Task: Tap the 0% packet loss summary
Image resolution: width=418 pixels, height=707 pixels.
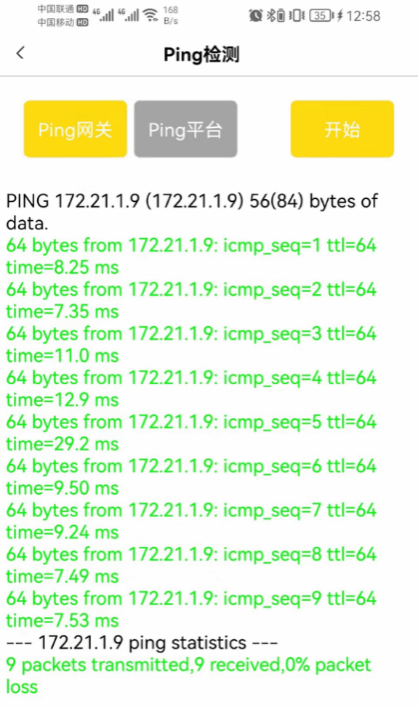Action: 188,675
